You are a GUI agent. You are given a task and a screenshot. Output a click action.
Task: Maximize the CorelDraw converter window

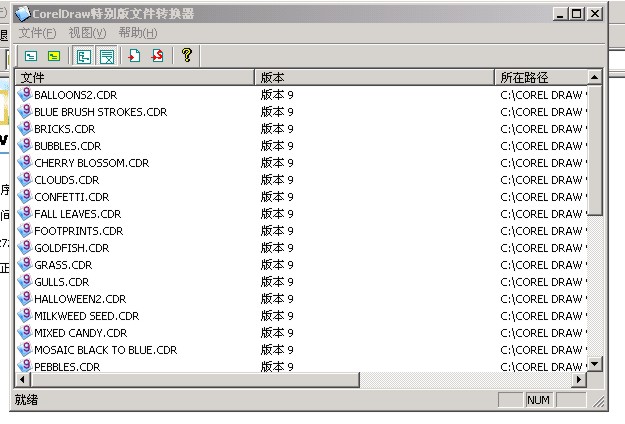pos(576,14)
